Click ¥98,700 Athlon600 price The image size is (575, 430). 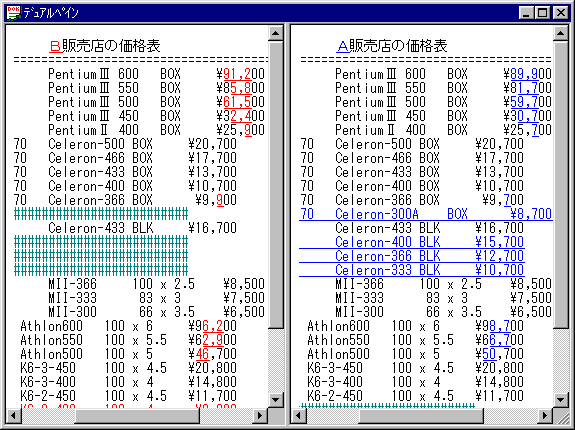499,326
